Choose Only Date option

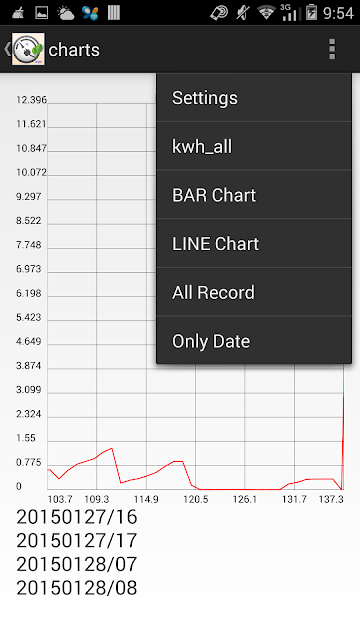coord(254,341)
